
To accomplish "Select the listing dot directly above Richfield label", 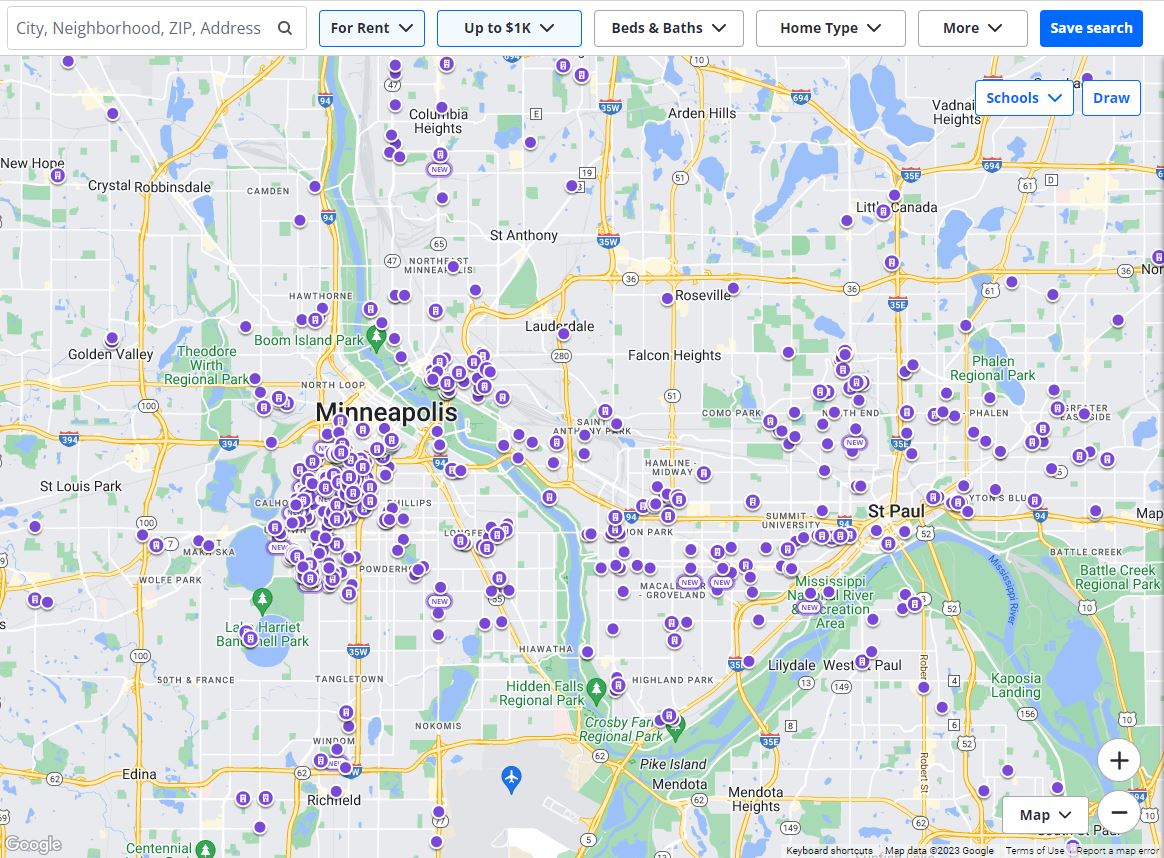I will [336, 791].
